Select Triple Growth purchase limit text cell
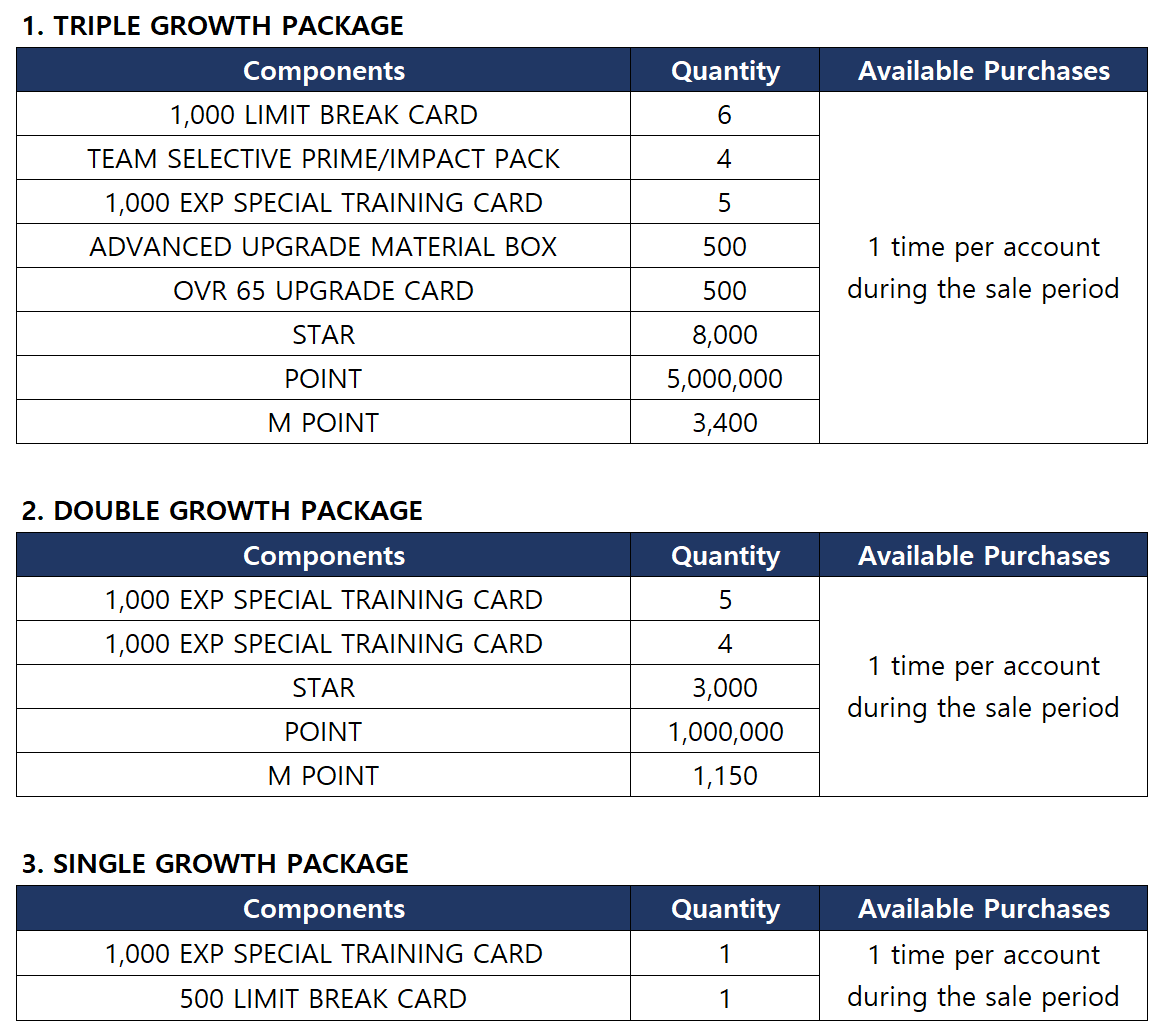The image size is (1171, 1035). click(x=983, y=268)
